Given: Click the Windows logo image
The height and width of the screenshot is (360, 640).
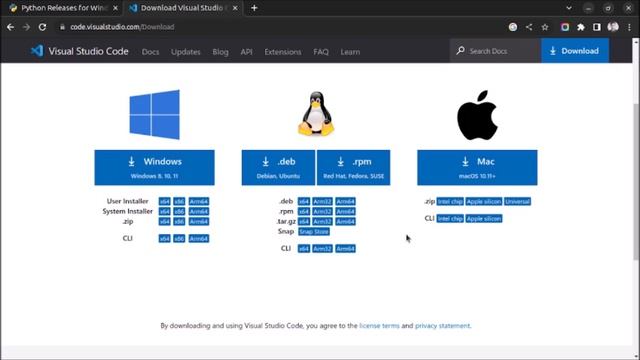Looking at the screenshot, I should 155,115.
